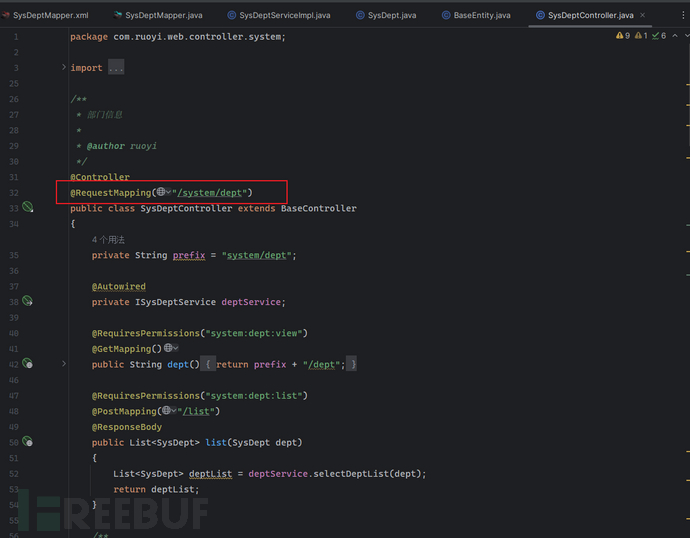Click the "4 个用法" usages hint
The width and height of the screenshot is (690, 538).
108,240
